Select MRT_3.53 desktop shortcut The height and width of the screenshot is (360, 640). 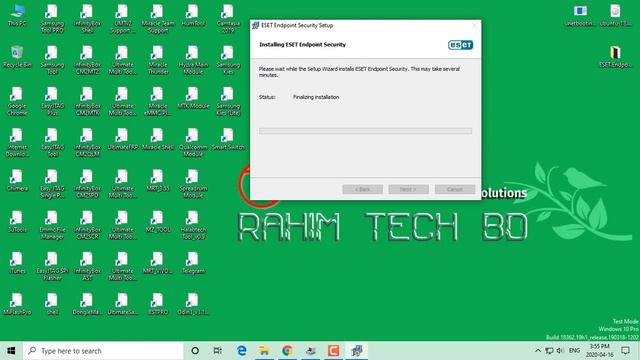click(158, 180)
